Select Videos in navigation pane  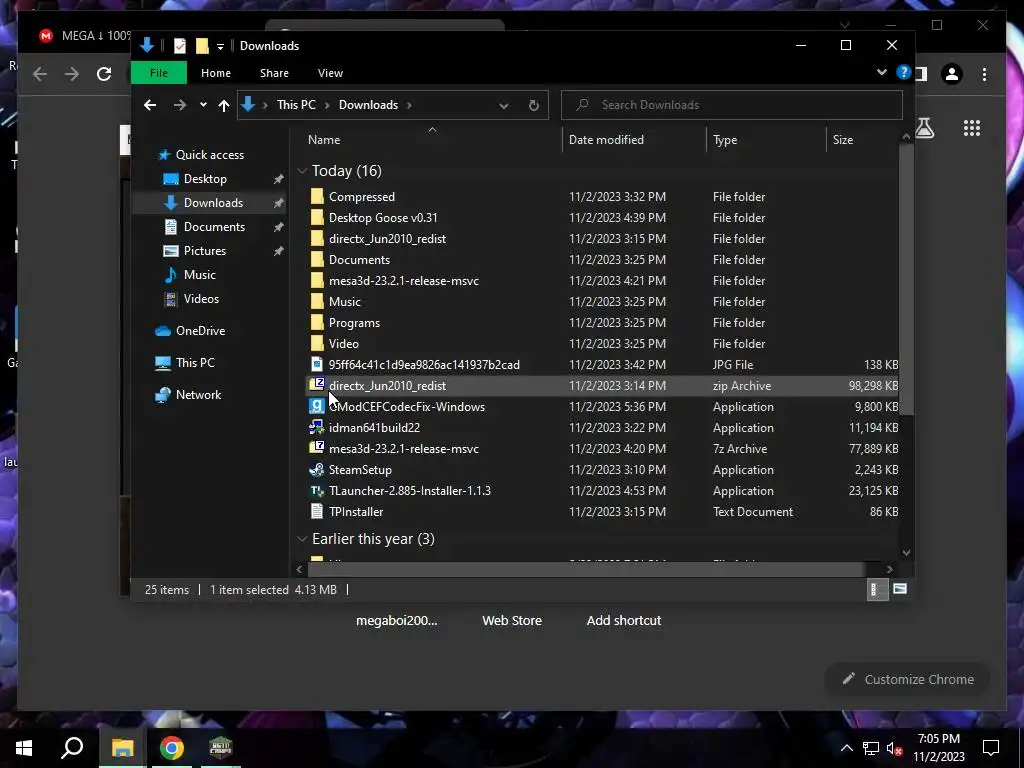(x=201, y=298)
